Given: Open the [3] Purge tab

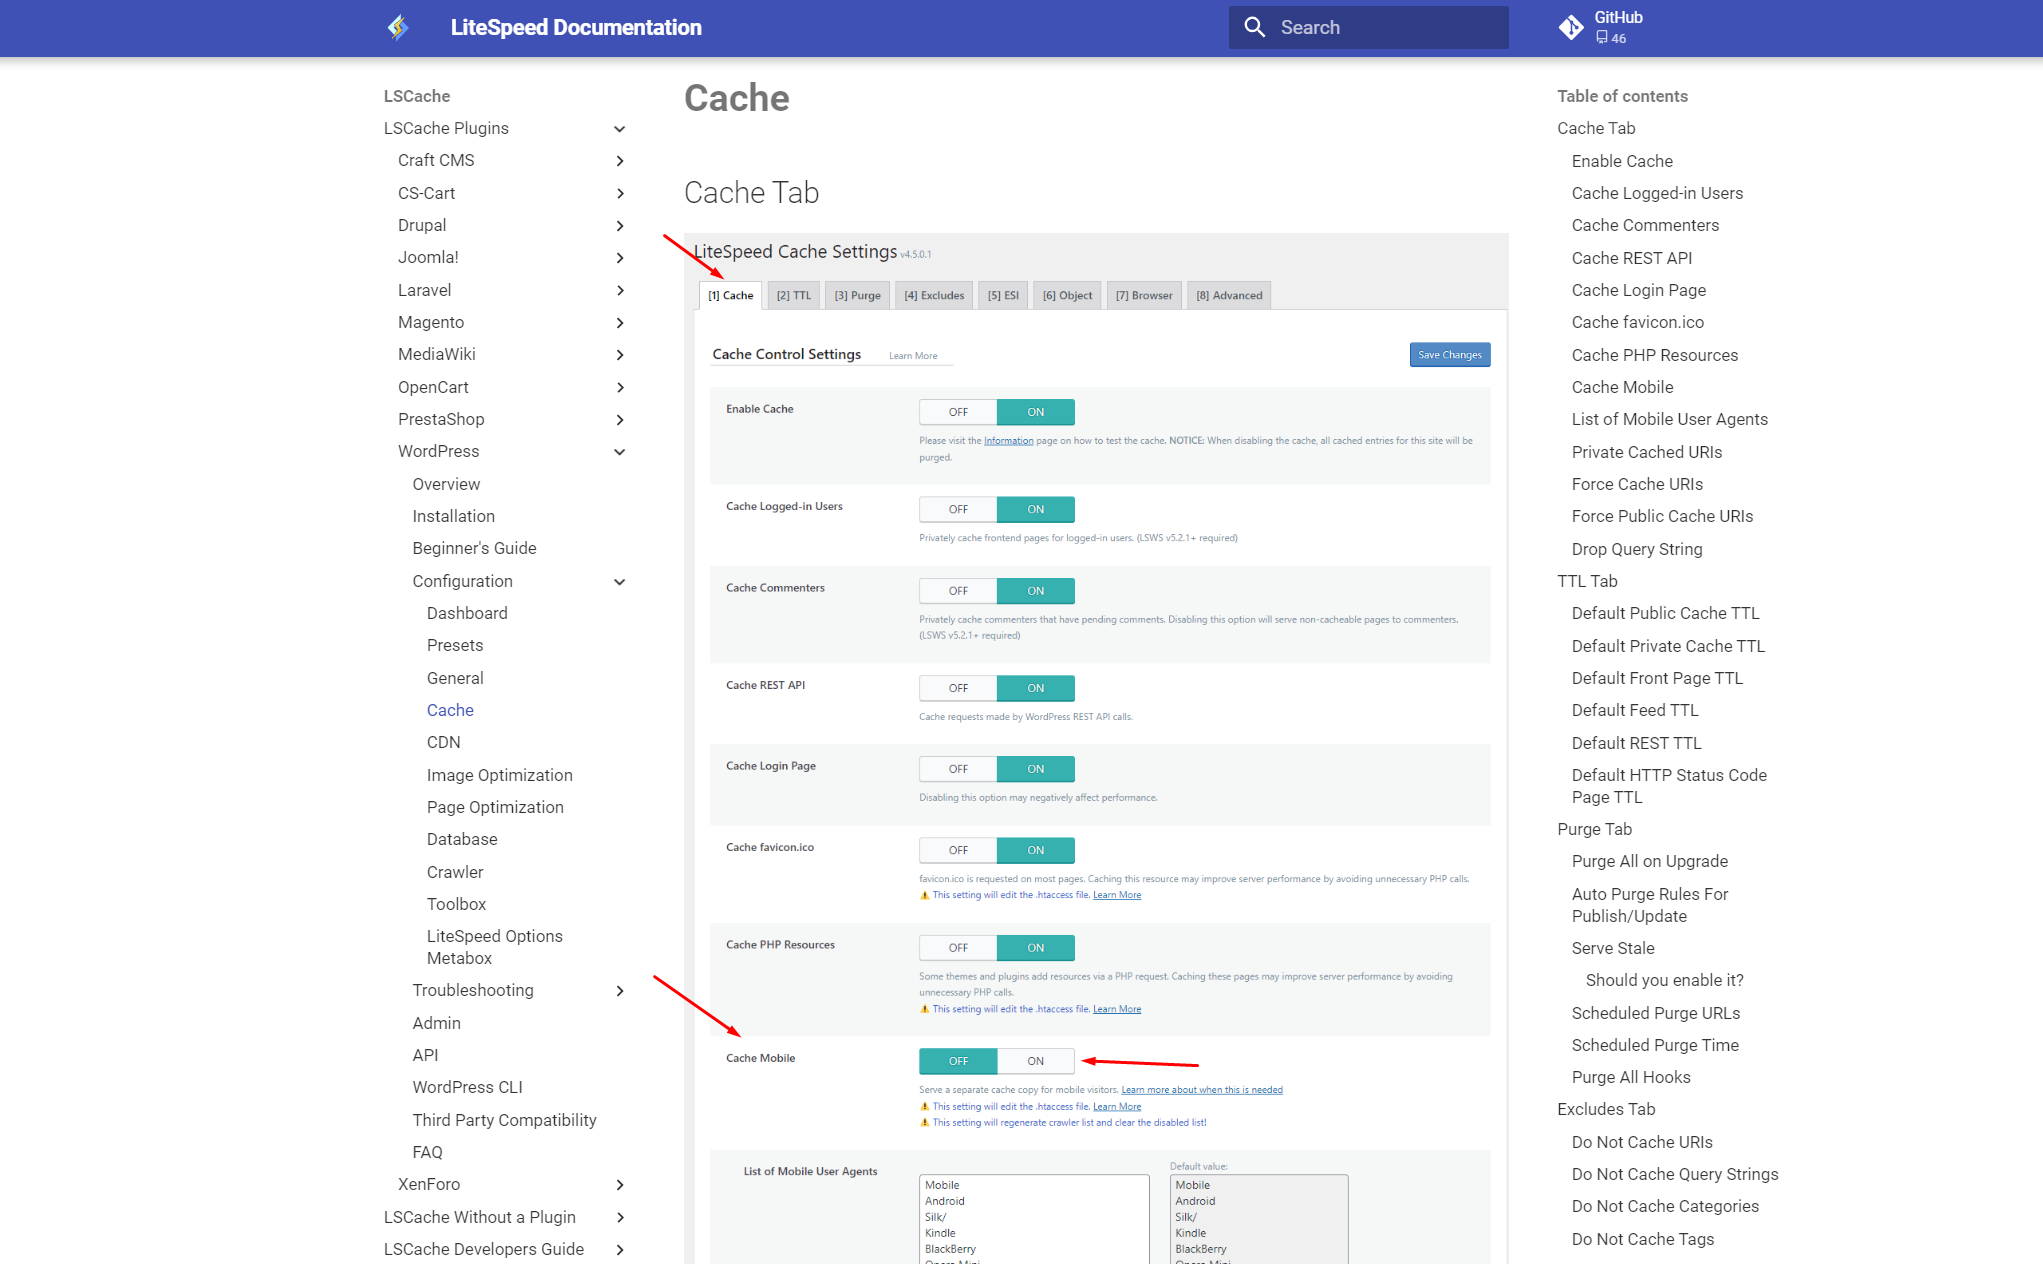Looking at the screenshot, I should (x=857, y=295).
